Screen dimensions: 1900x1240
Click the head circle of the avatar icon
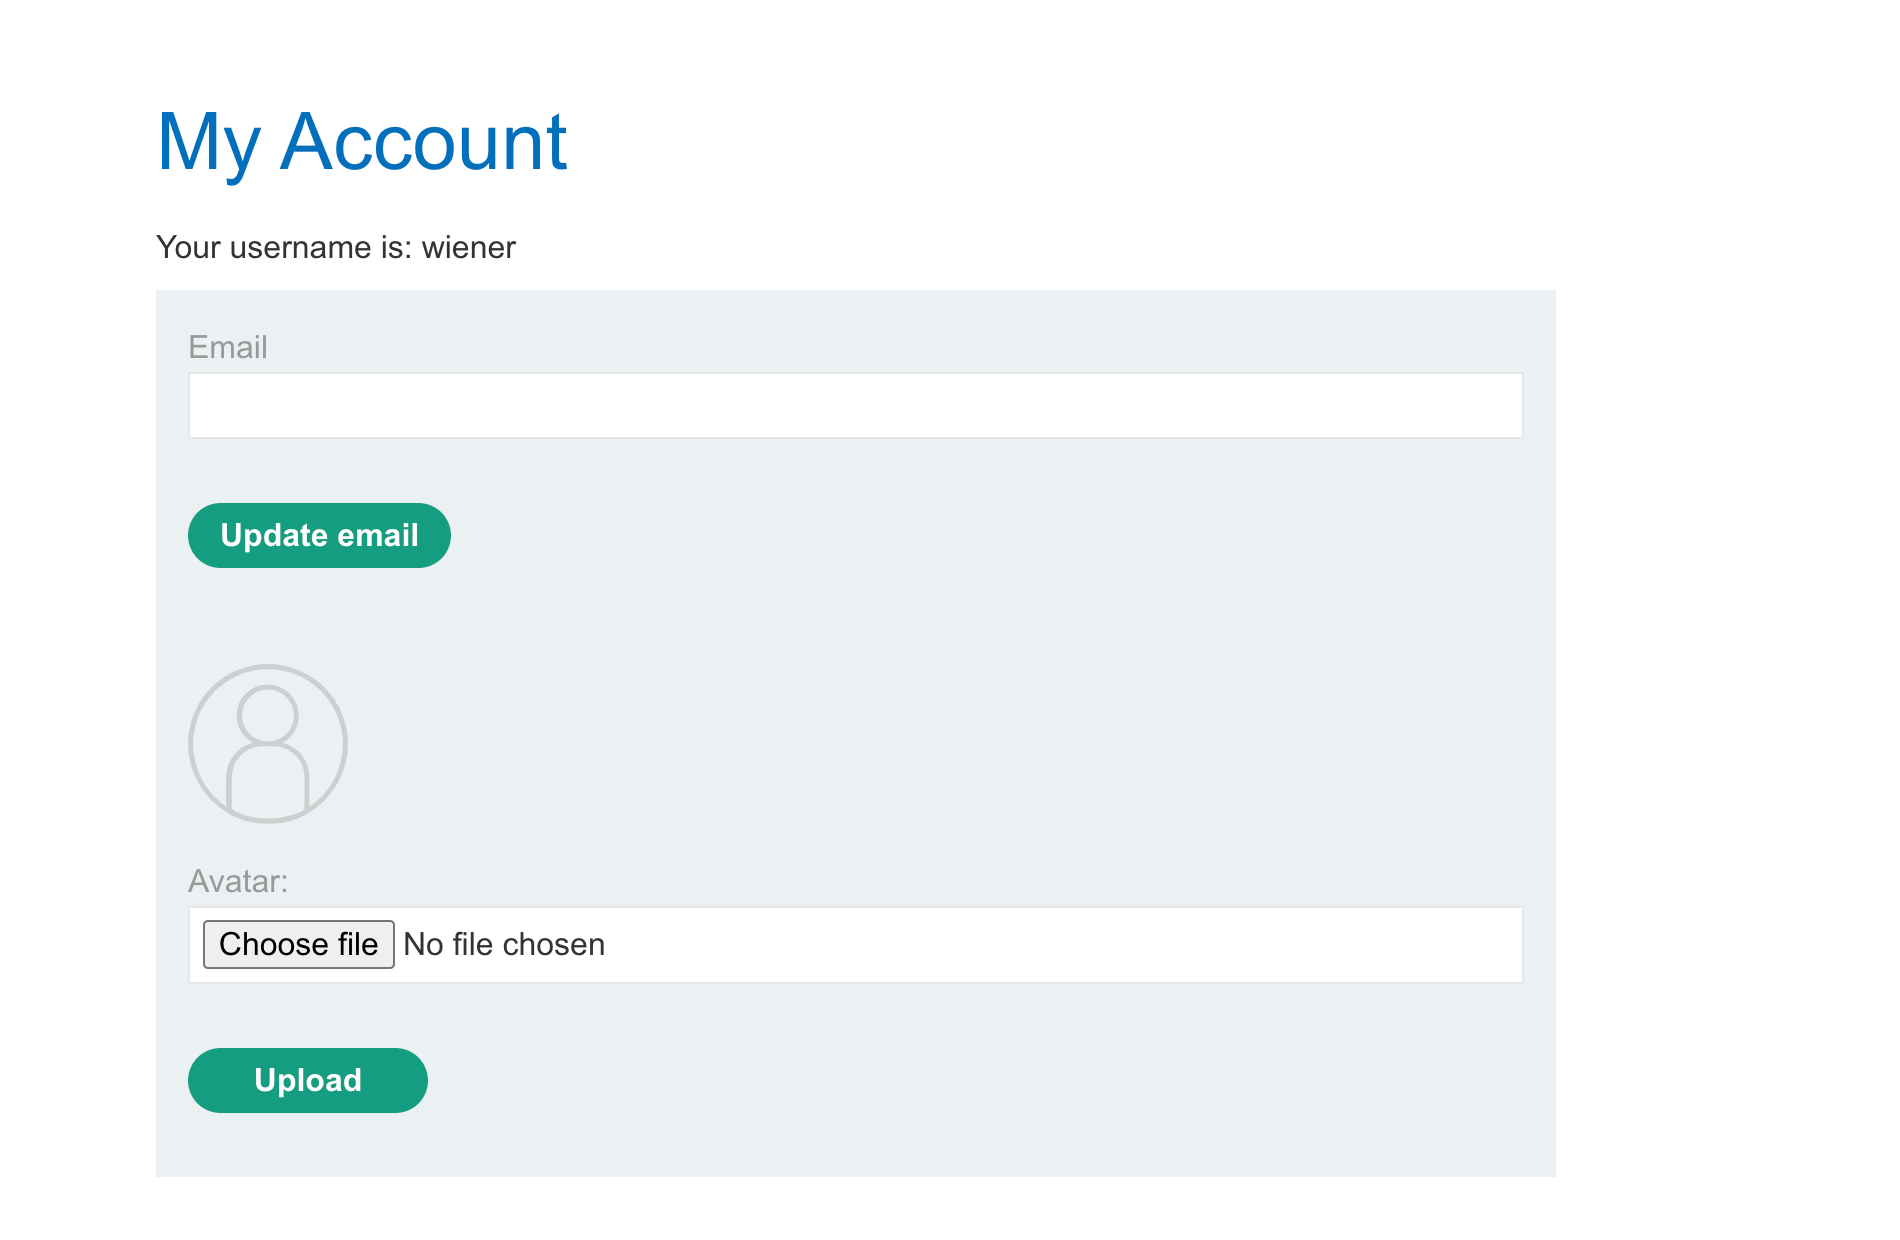[268, 714]
